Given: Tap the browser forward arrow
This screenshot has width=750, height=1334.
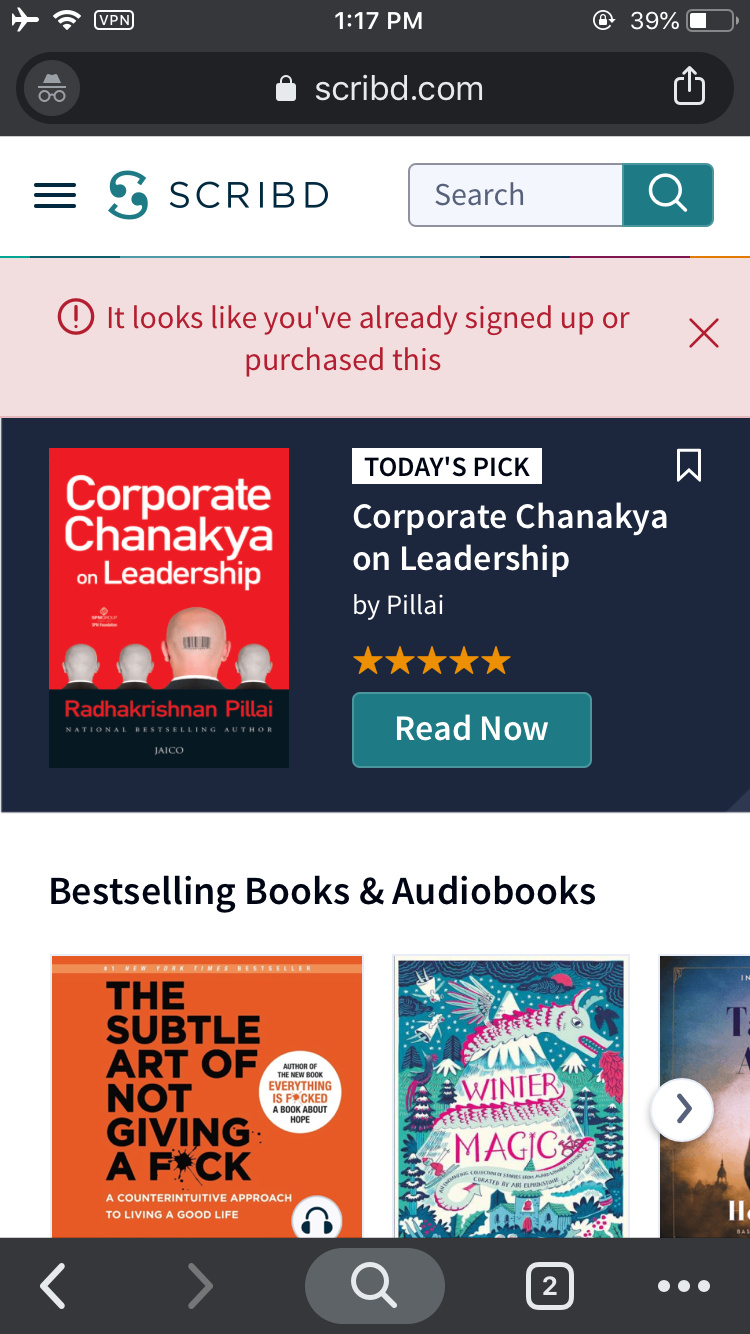Looking at the screenshot, I should pos(200,1286).
